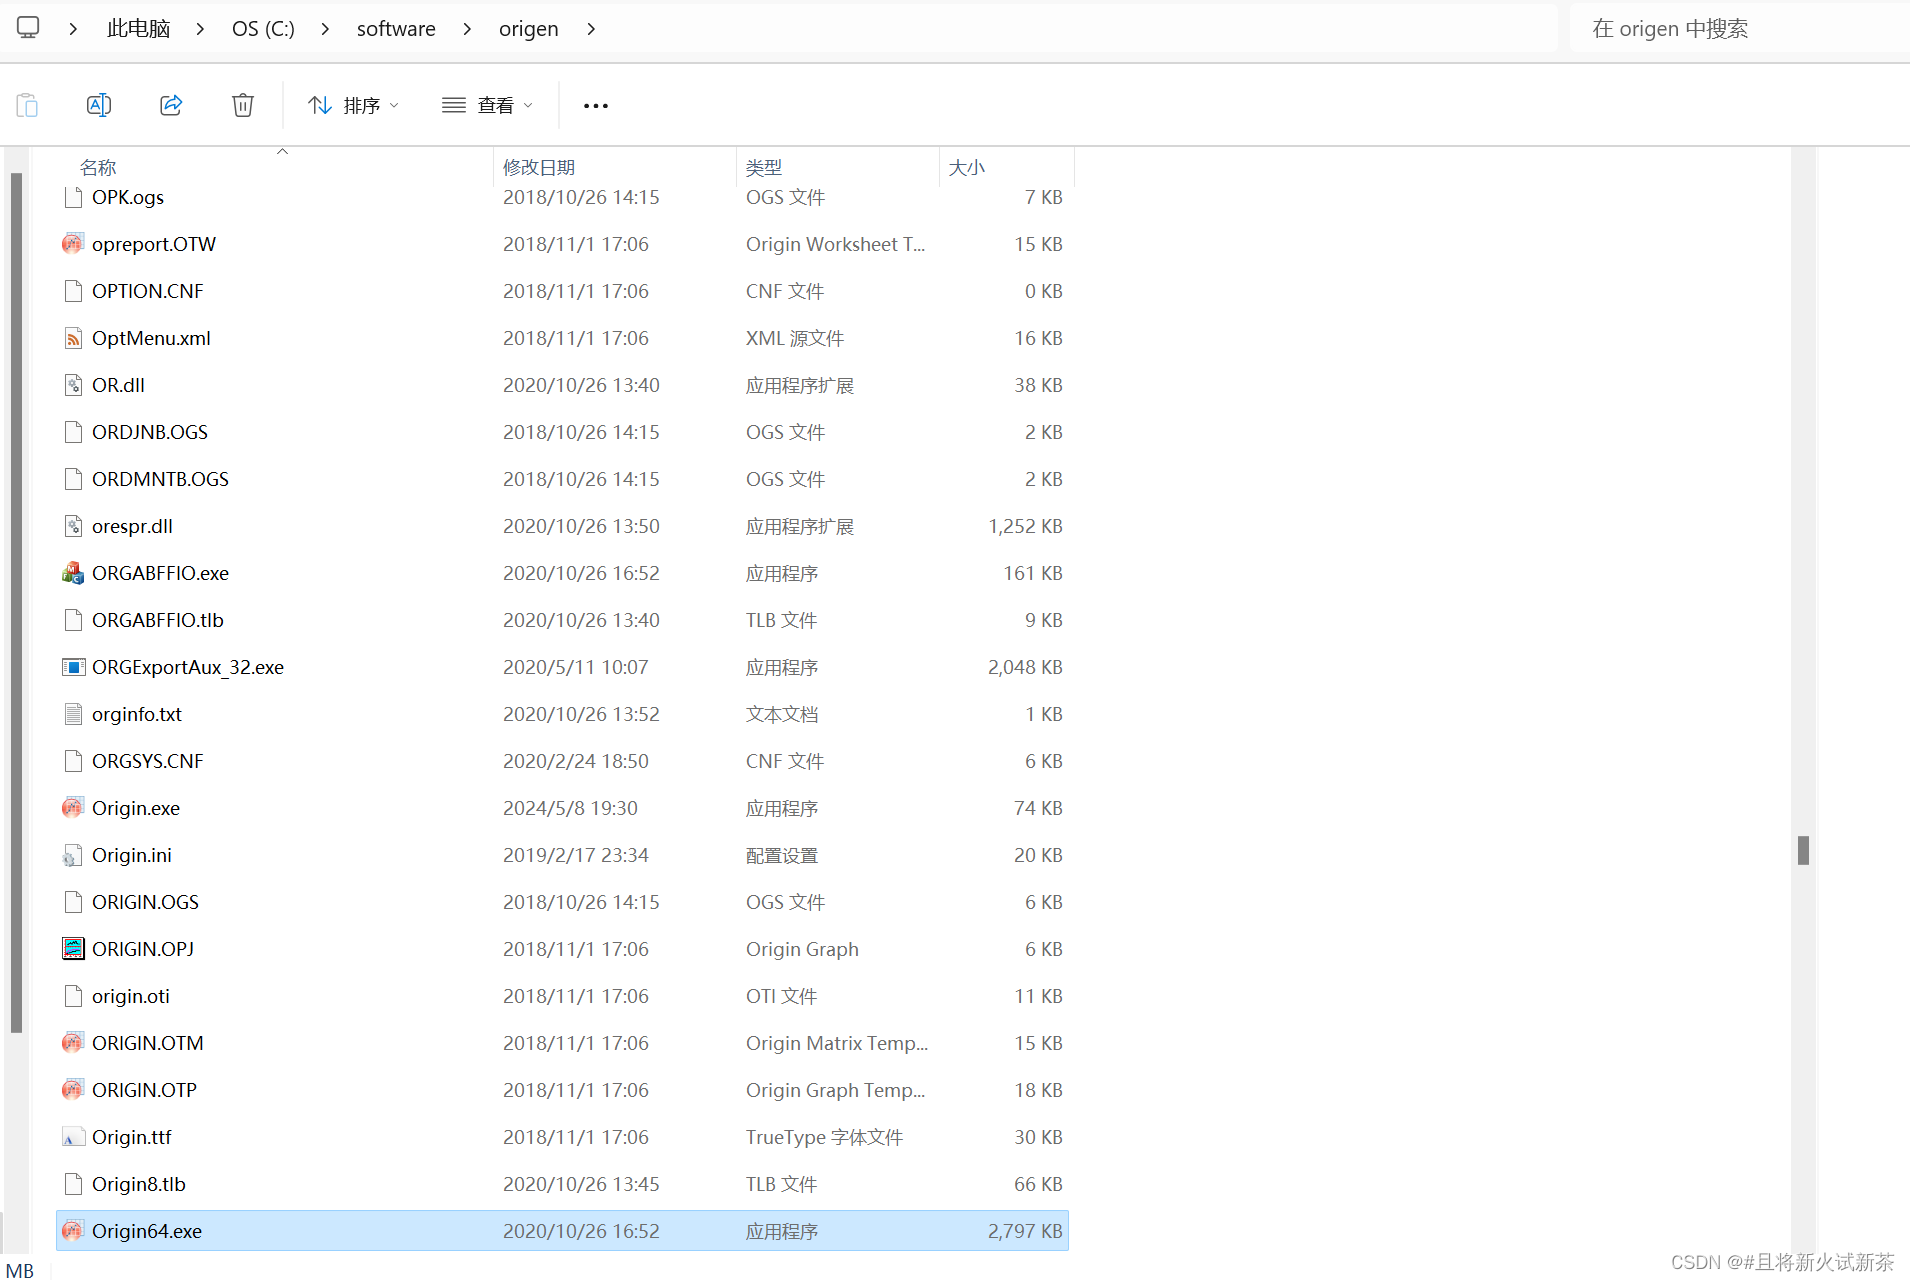Click the ORIGIN.OTM template icon
This screenshot has width=1910, height=1281.
(73, 1043)
